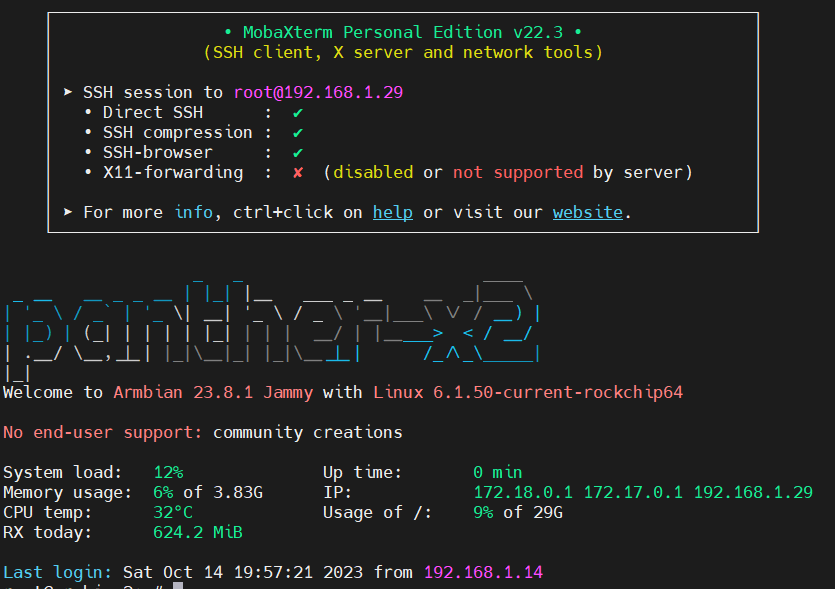Click the root@192.168.1.29 session address
The width and height of the screenshot is (835, 589).
(x=318, y=93)
